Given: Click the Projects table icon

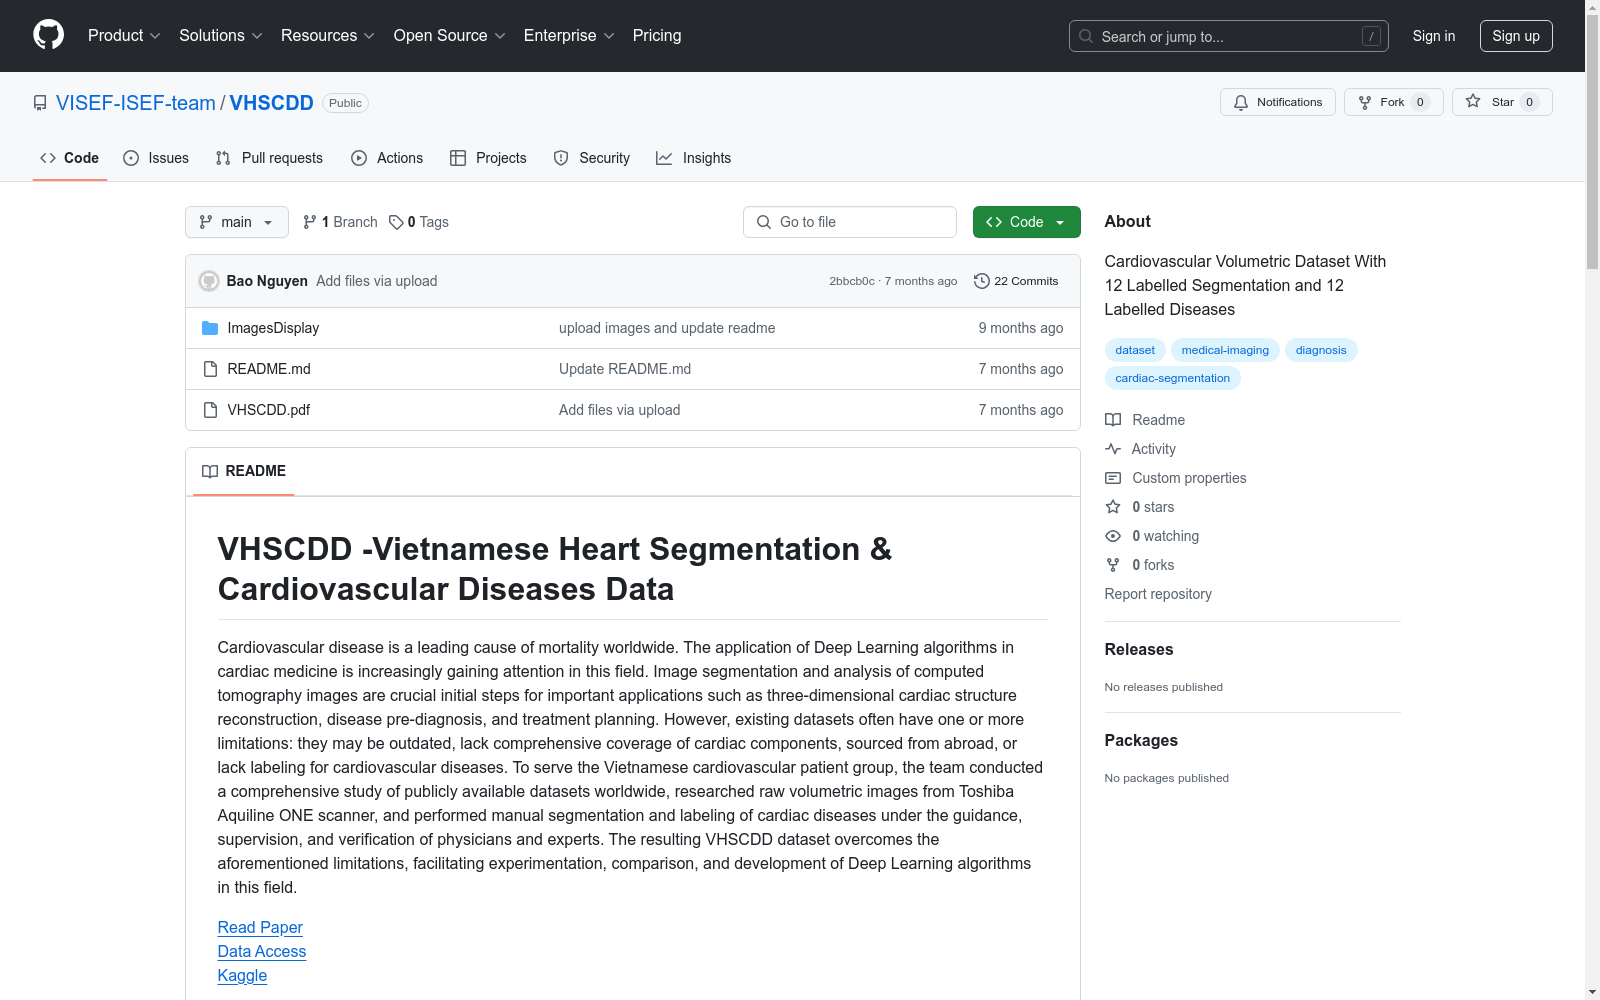Looking at the screenshot, I should point(458,158).
